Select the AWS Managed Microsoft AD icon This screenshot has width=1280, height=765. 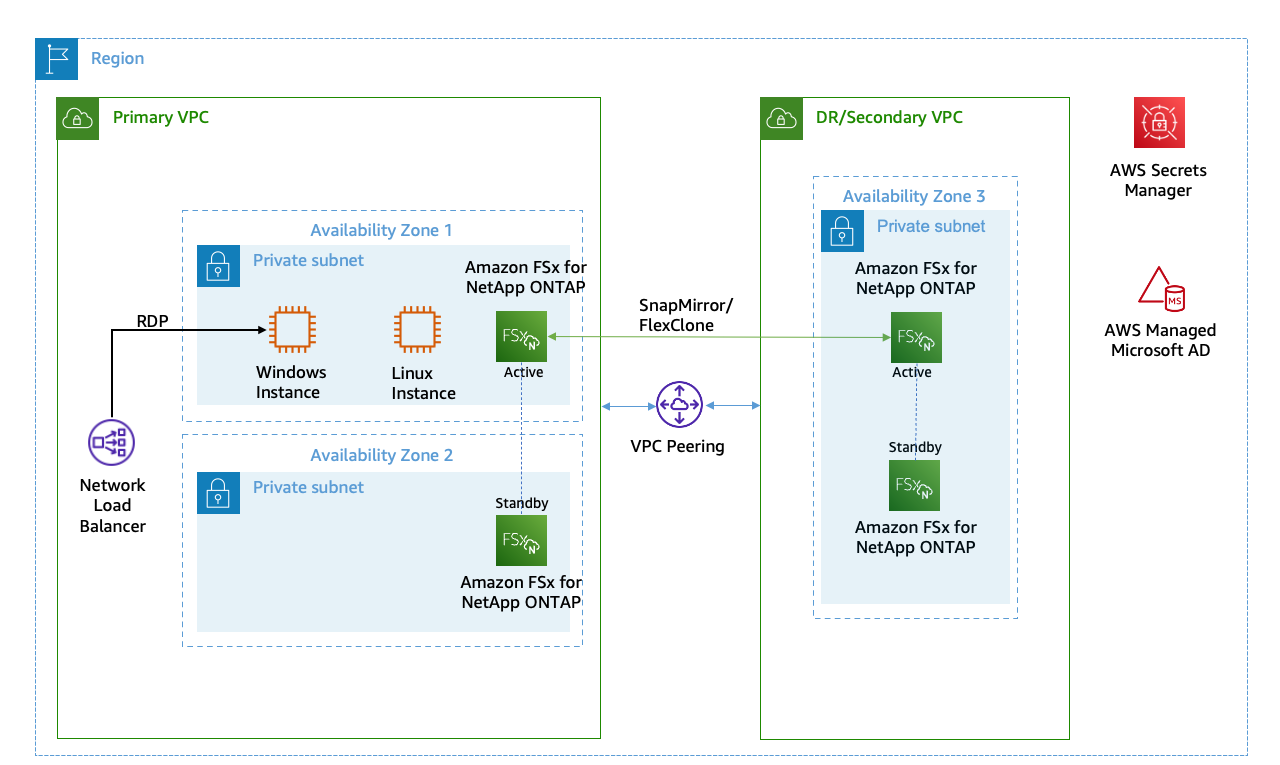click(x=1161, y=289)
